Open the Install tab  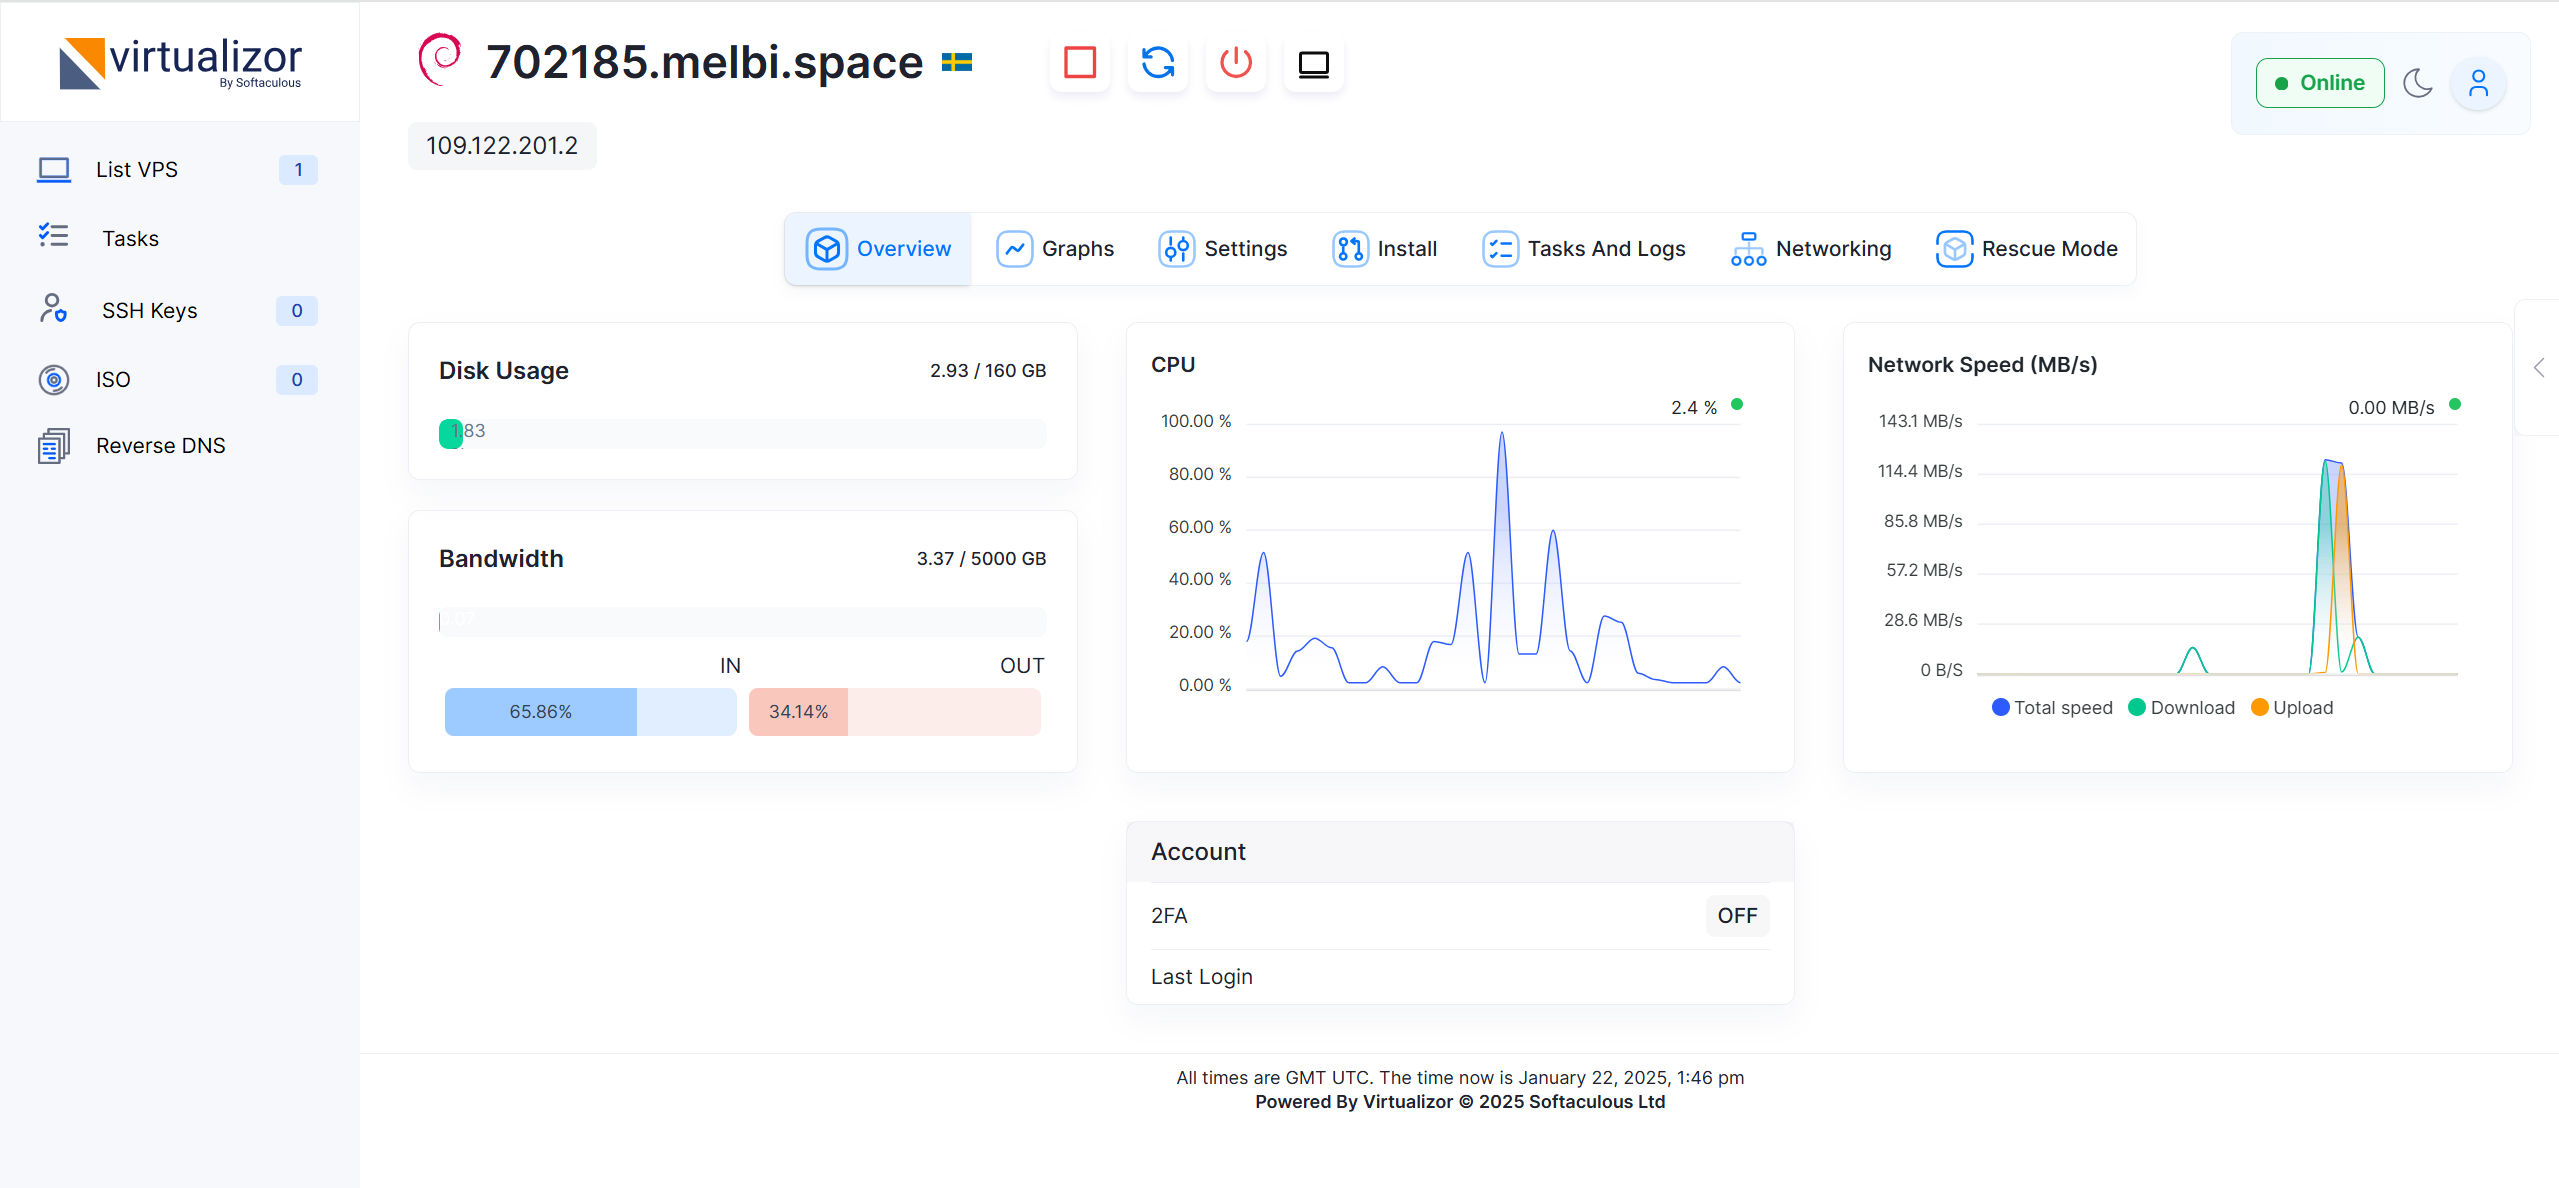(x=1385, y=249)
